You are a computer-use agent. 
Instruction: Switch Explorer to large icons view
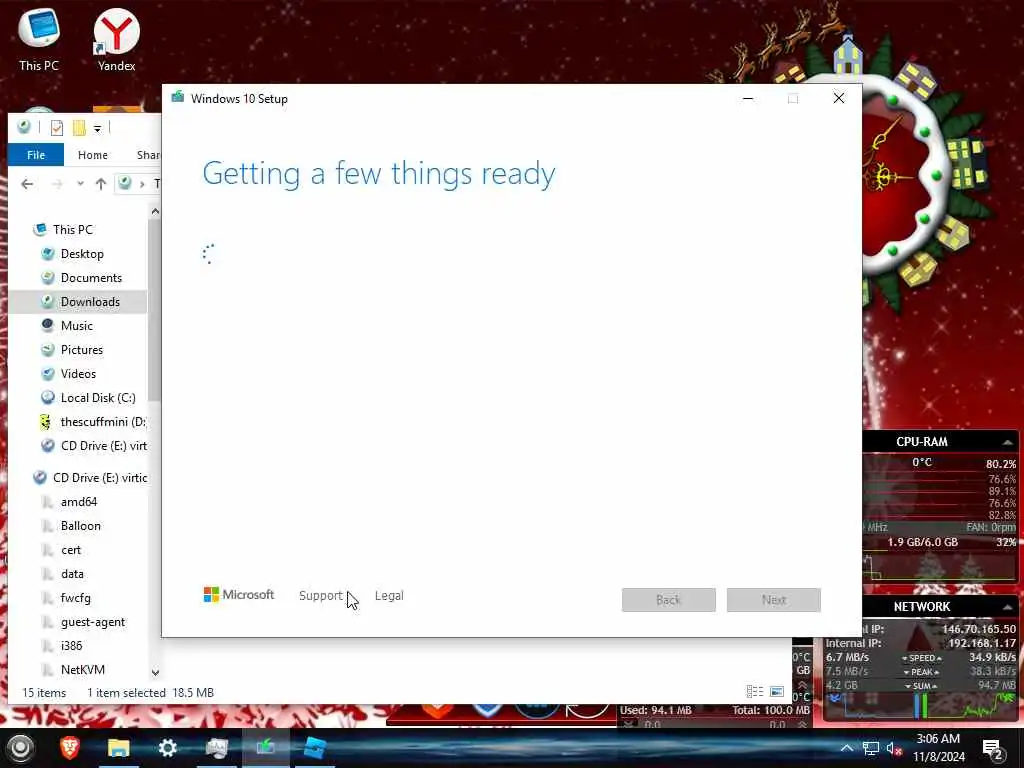(x=776, y=692)
